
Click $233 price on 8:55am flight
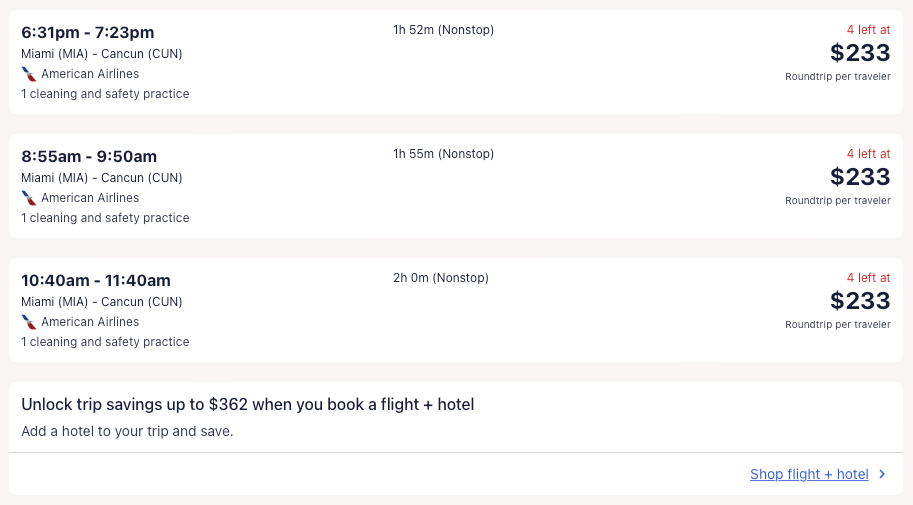point(860,177)
